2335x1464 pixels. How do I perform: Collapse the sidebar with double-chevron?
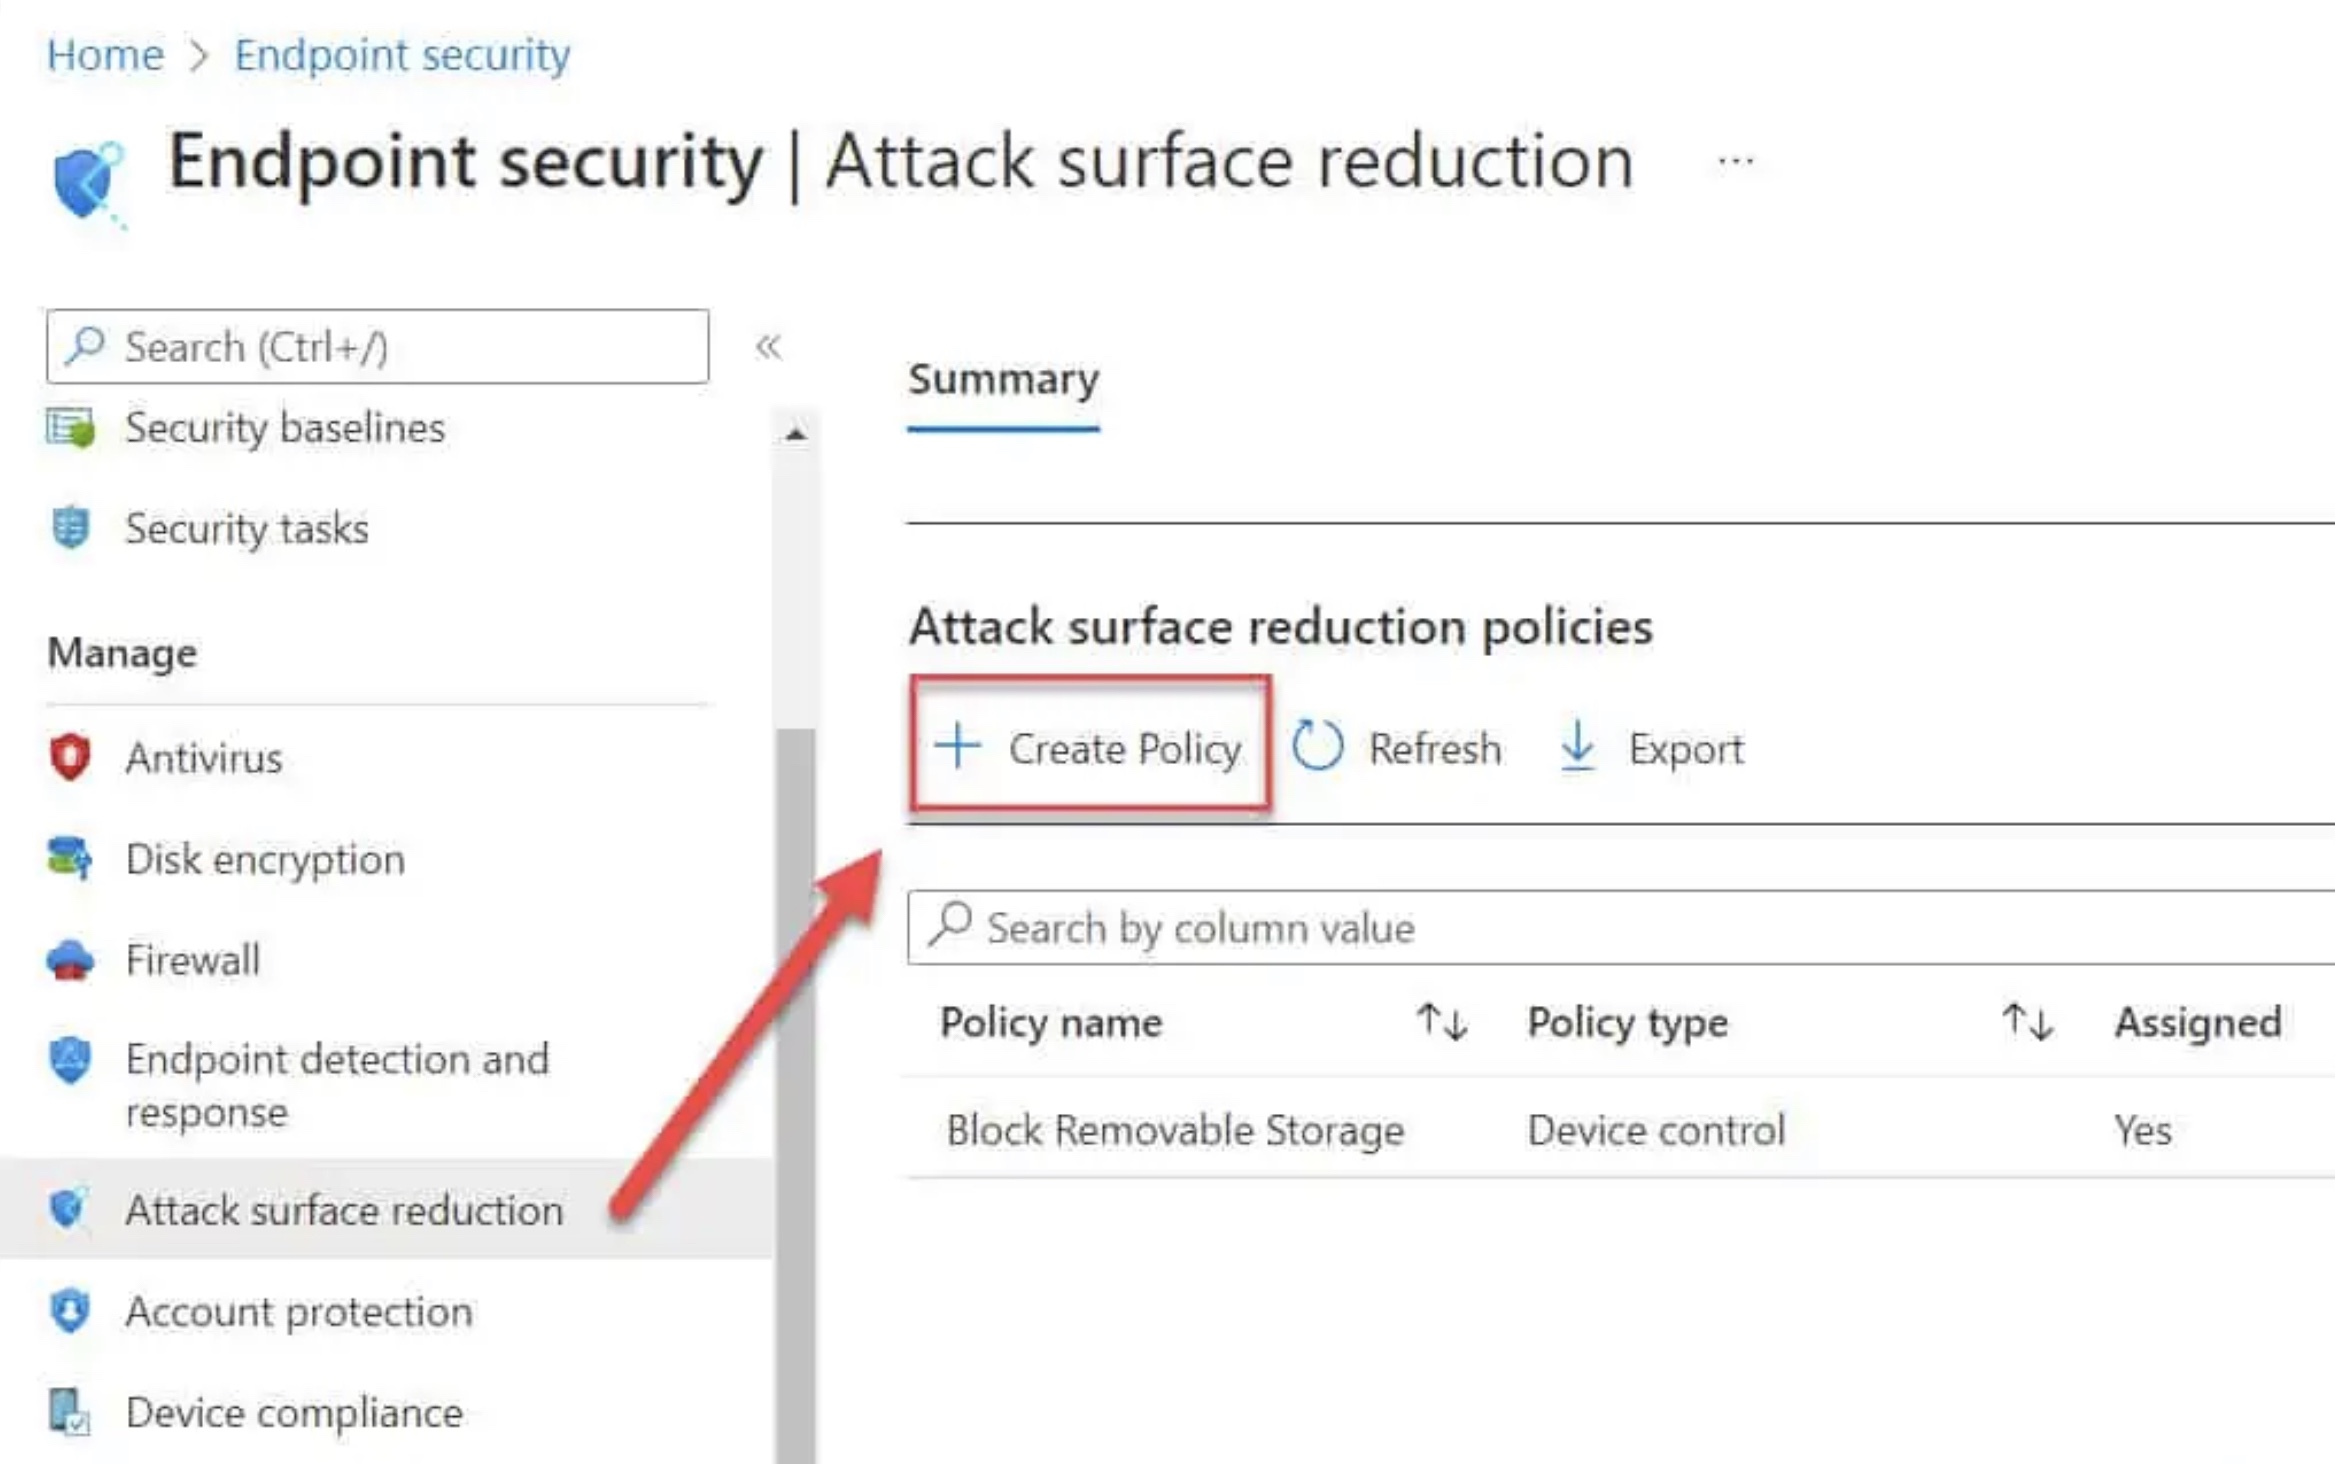[x=768, y=347]
